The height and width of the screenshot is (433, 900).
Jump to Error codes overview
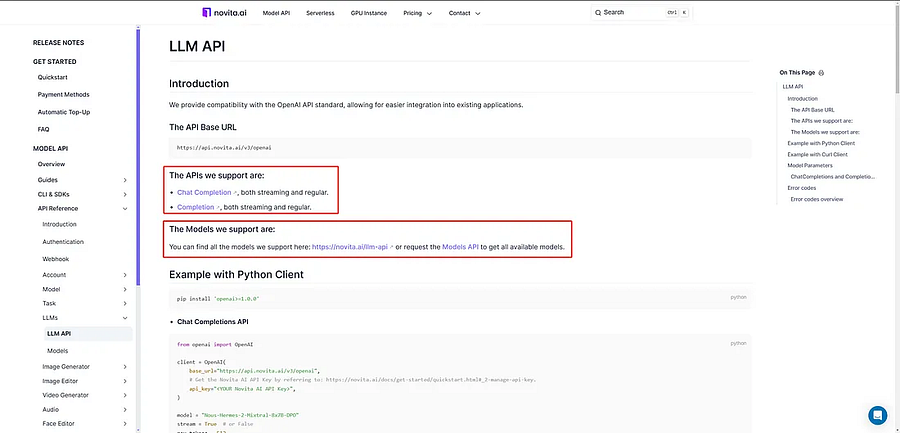tap(817, 199)
